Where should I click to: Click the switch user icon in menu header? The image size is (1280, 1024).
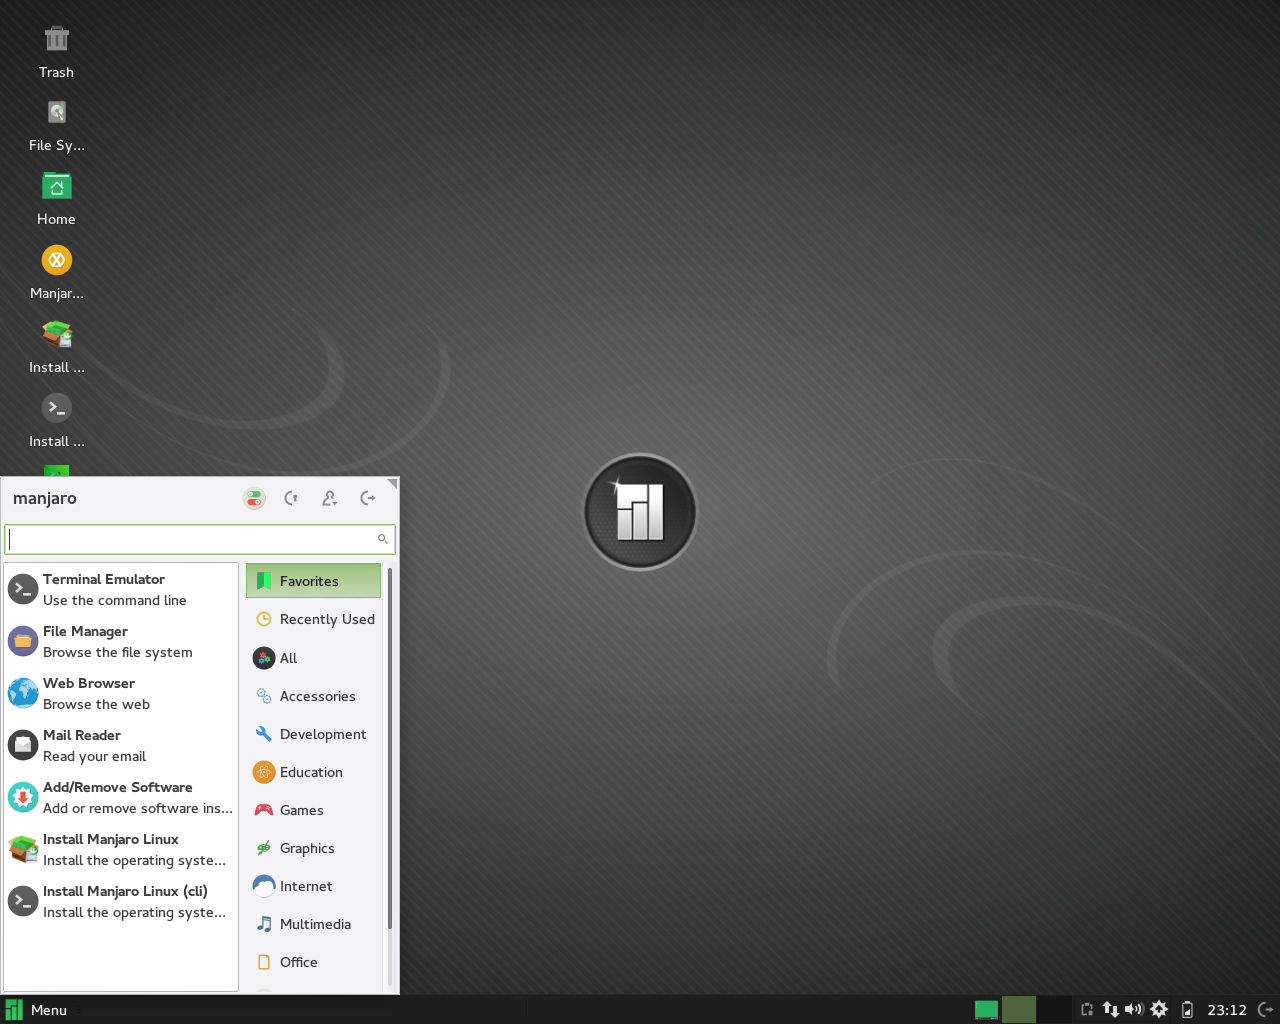tap(329, 498)
